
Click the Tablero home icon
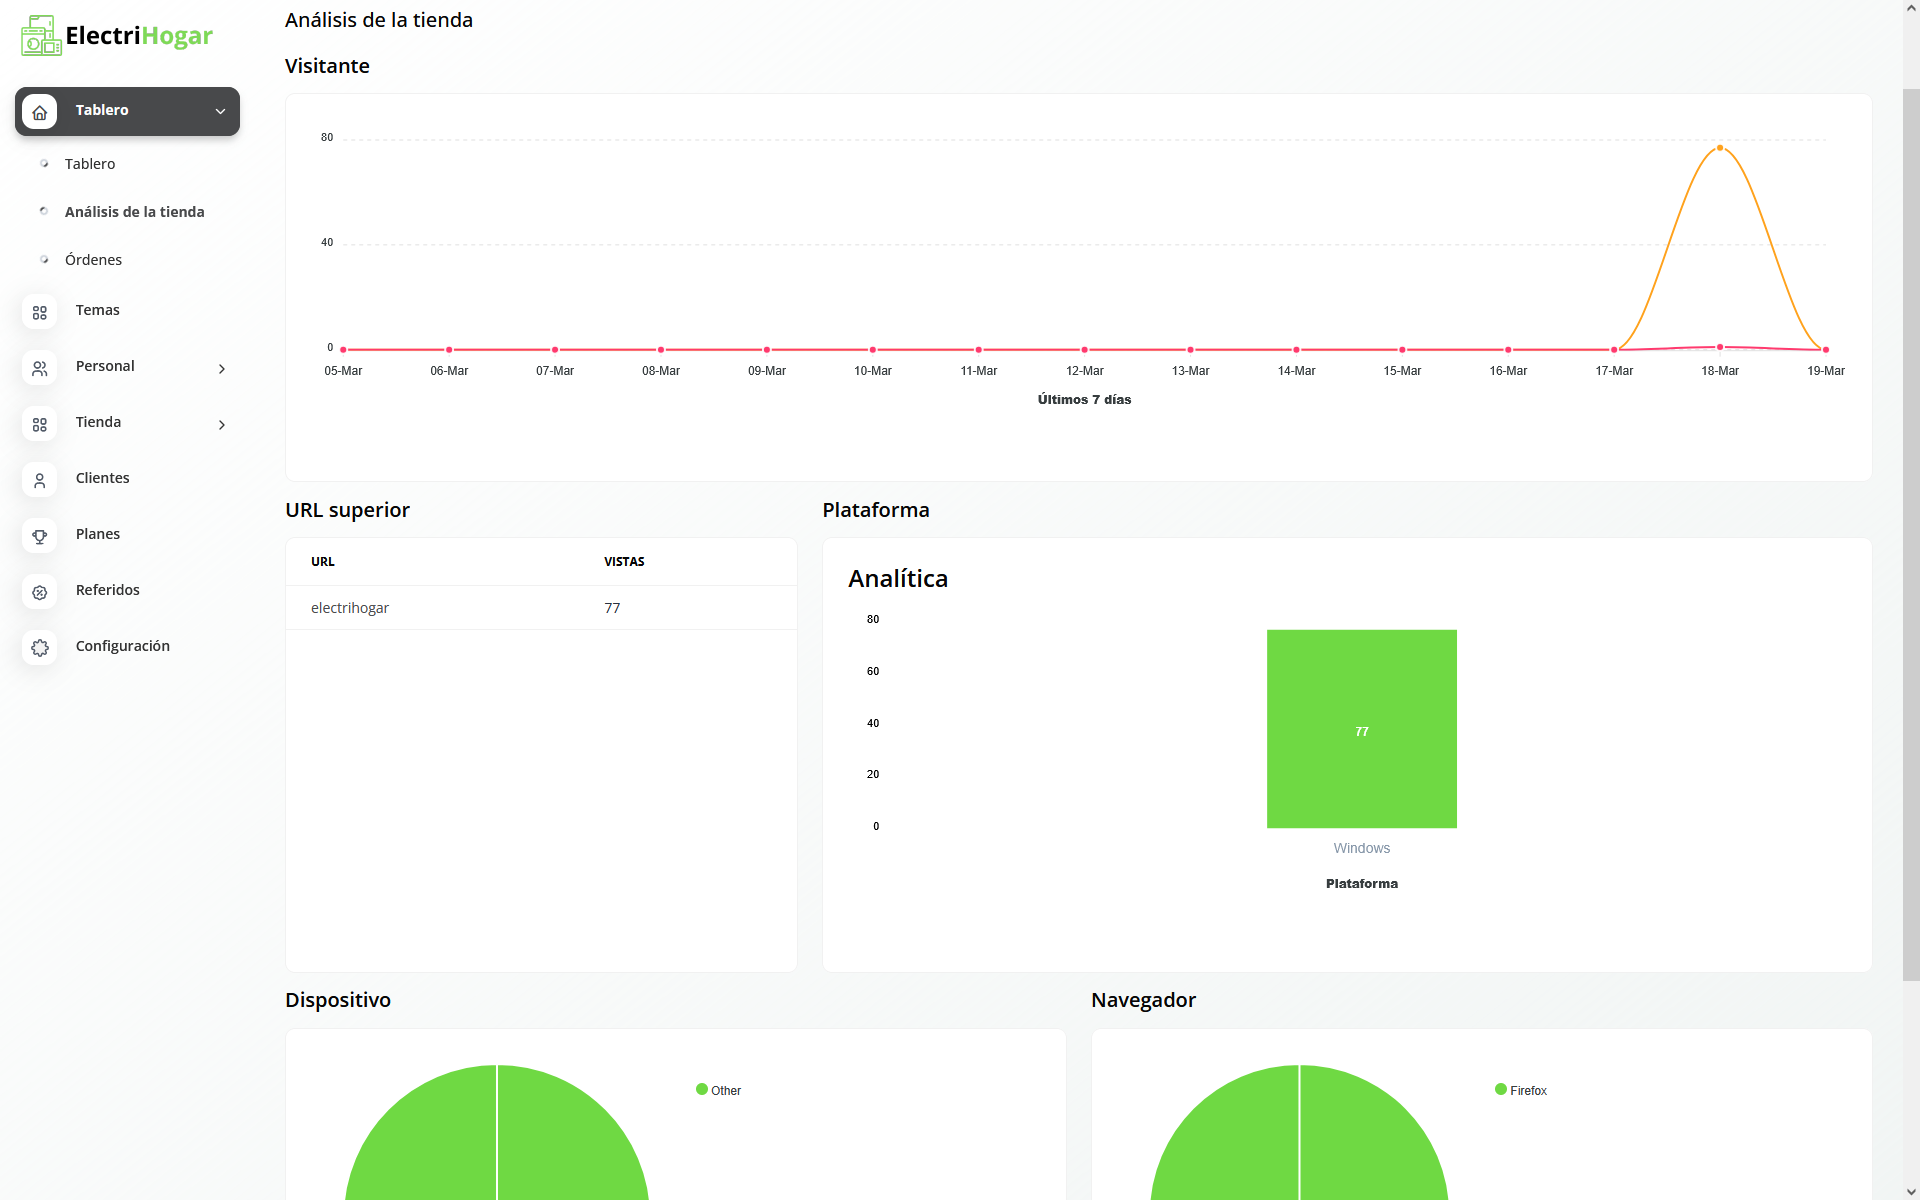40,112
